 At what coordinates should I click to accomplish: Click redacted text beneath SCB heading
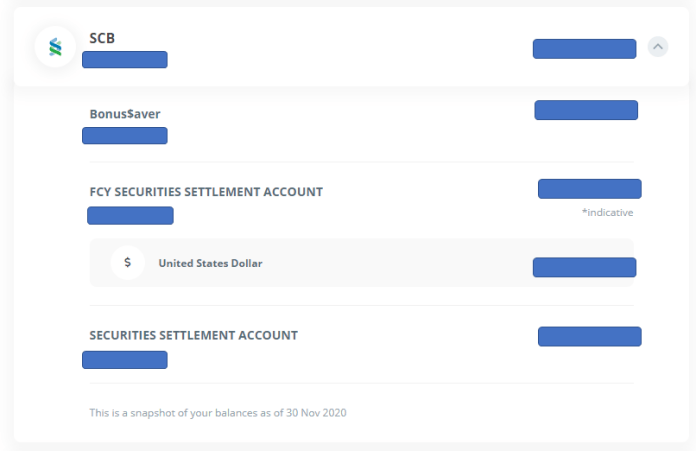(x=125, y=59)
